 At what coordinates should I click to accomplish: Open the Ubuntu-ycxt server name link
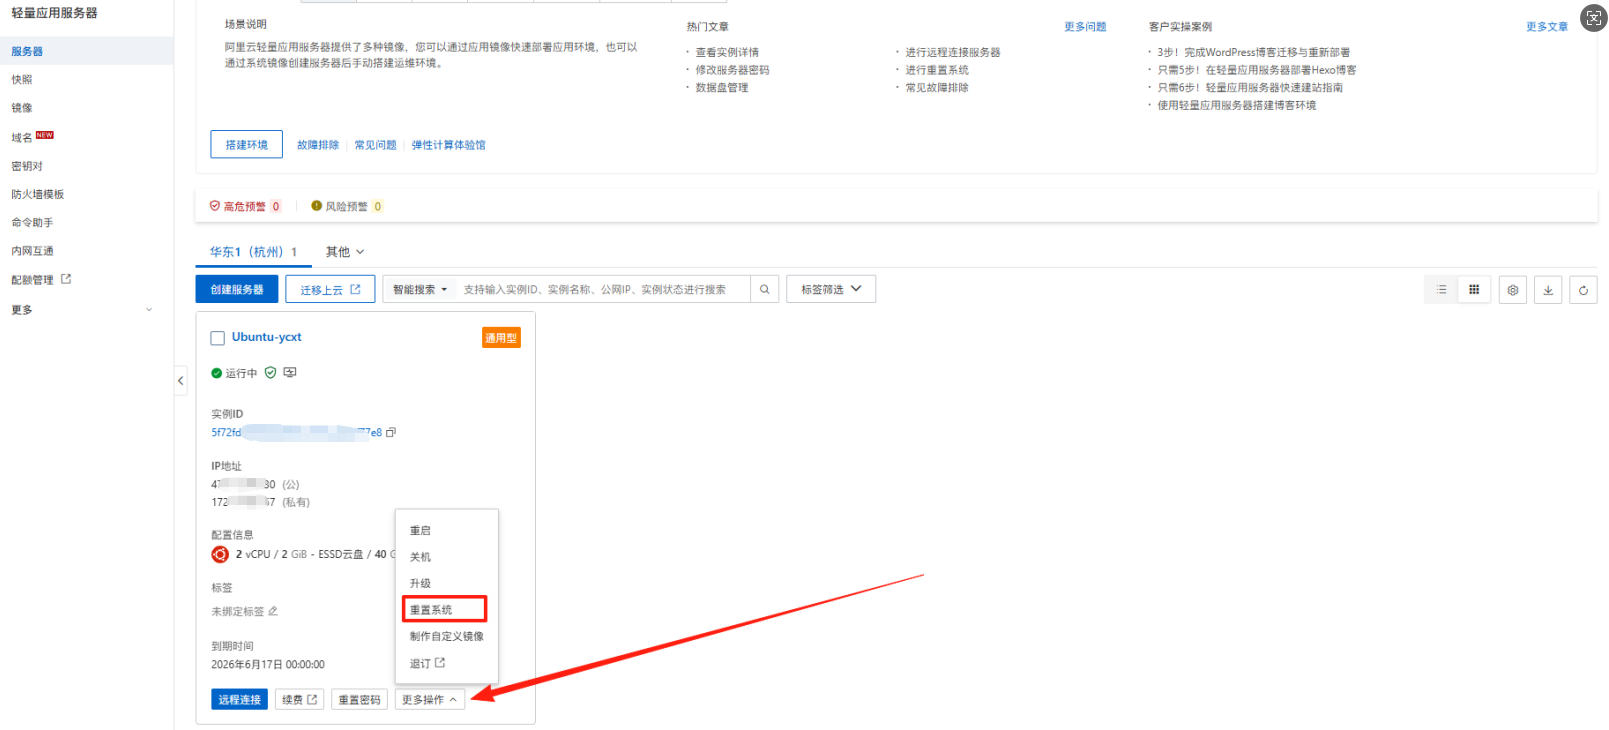click(267, 337)
